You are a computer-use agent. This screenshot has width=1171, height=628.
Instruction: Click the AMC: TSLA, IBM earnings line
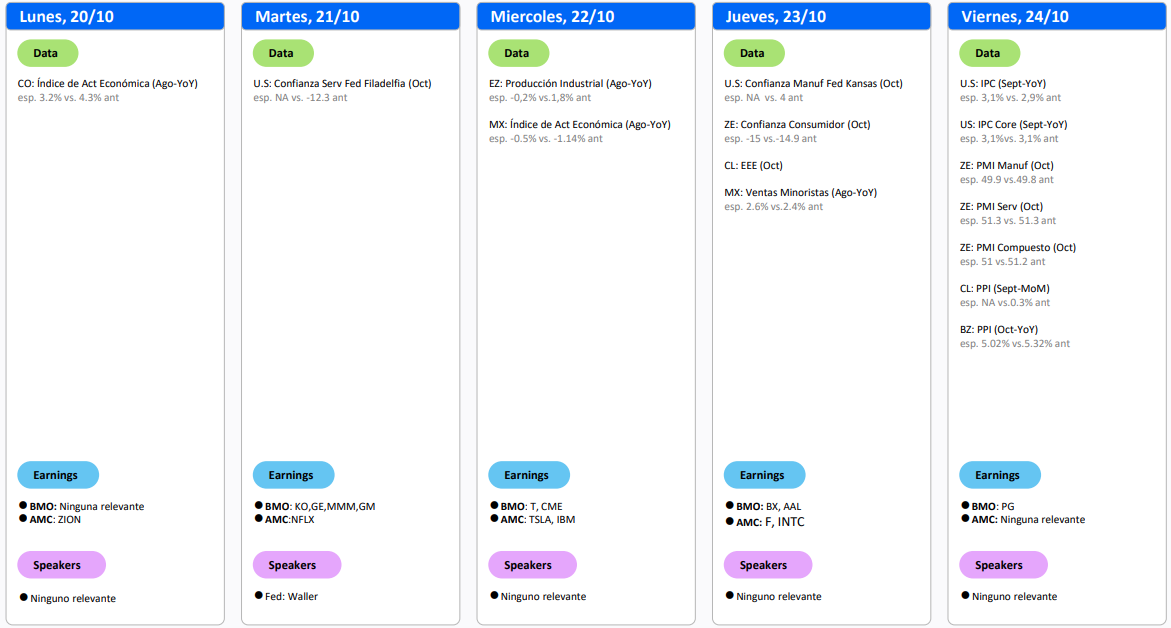(537, 519)
